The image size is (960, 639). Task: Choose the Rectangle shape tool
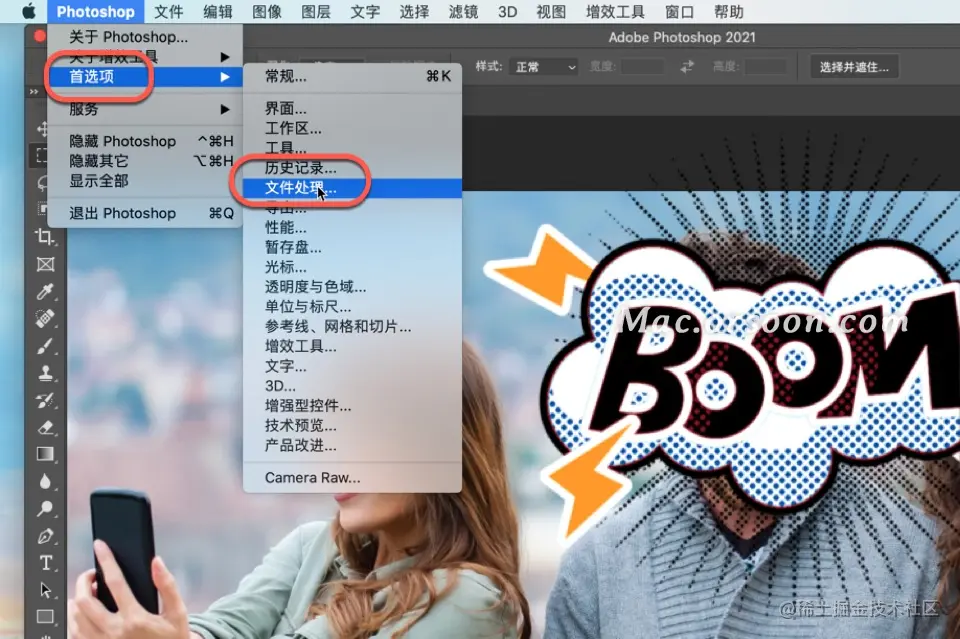45,616
